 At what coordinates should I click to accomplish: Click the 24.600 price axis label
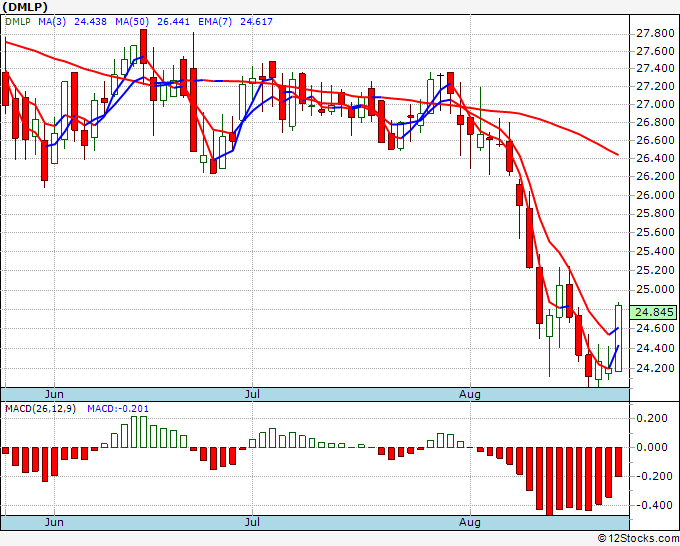click(655, 328)
